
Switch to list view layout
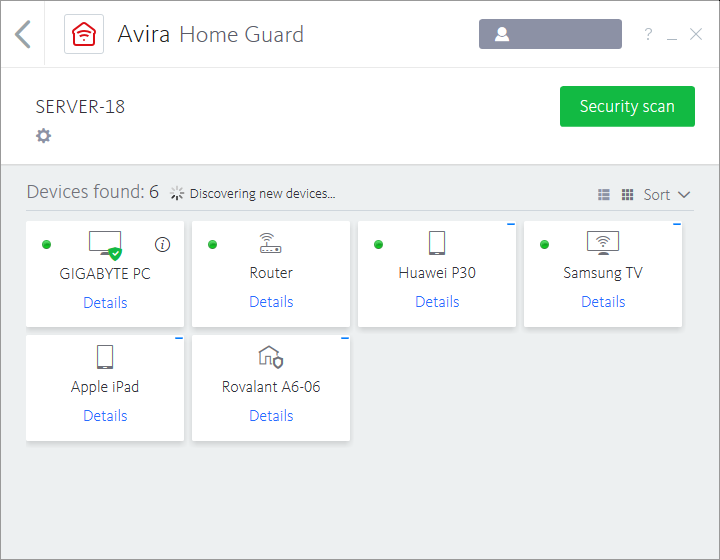(604, 195)
